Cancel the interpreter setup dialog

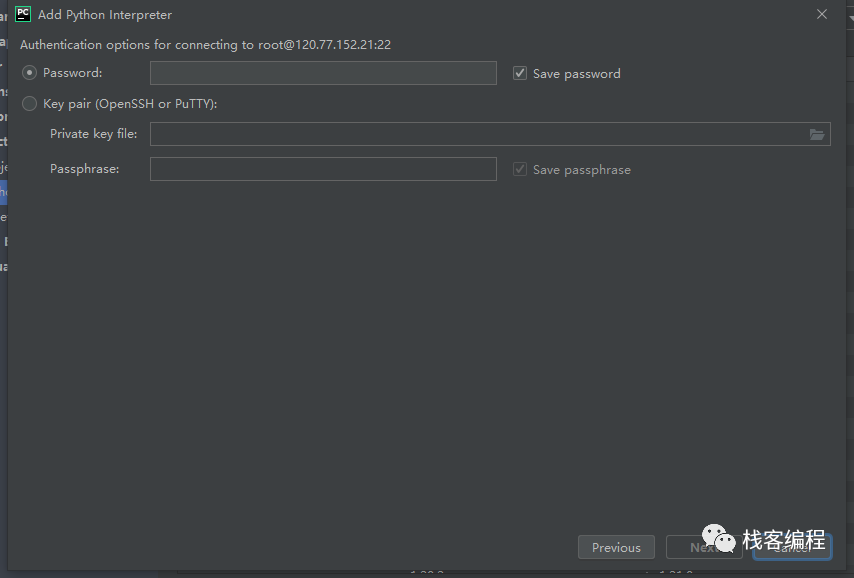pyautogui.click(x=792, y=547)
